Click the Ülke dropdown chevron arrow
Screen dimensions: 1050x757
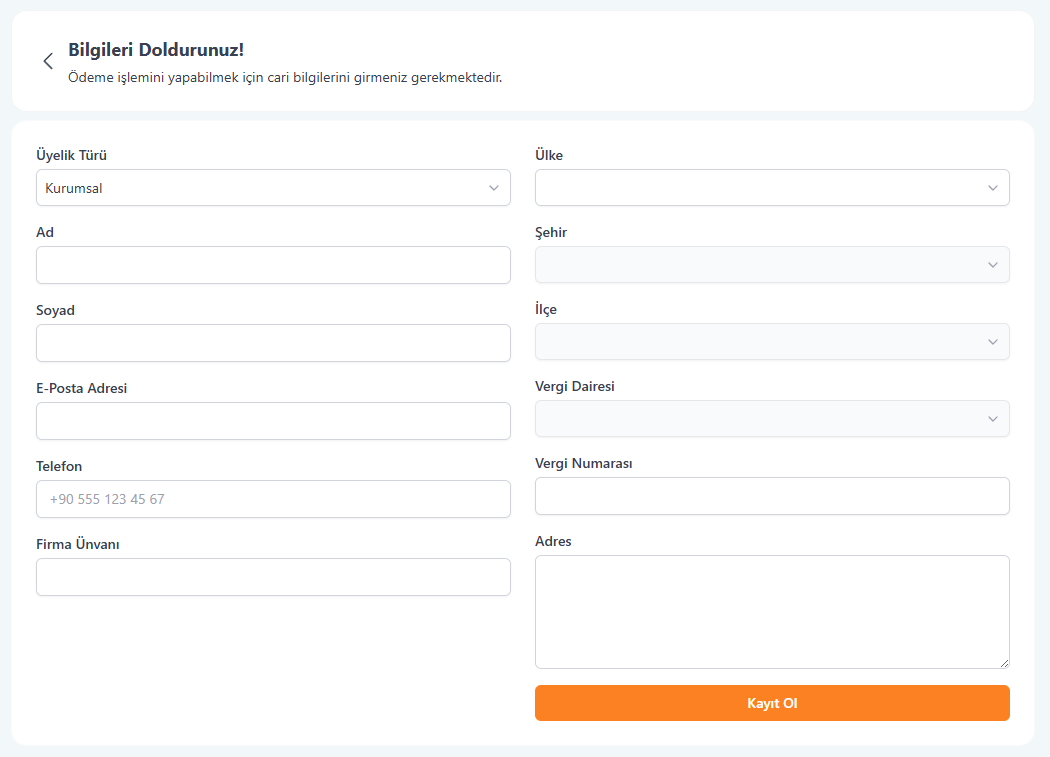[x=992, y=188]
